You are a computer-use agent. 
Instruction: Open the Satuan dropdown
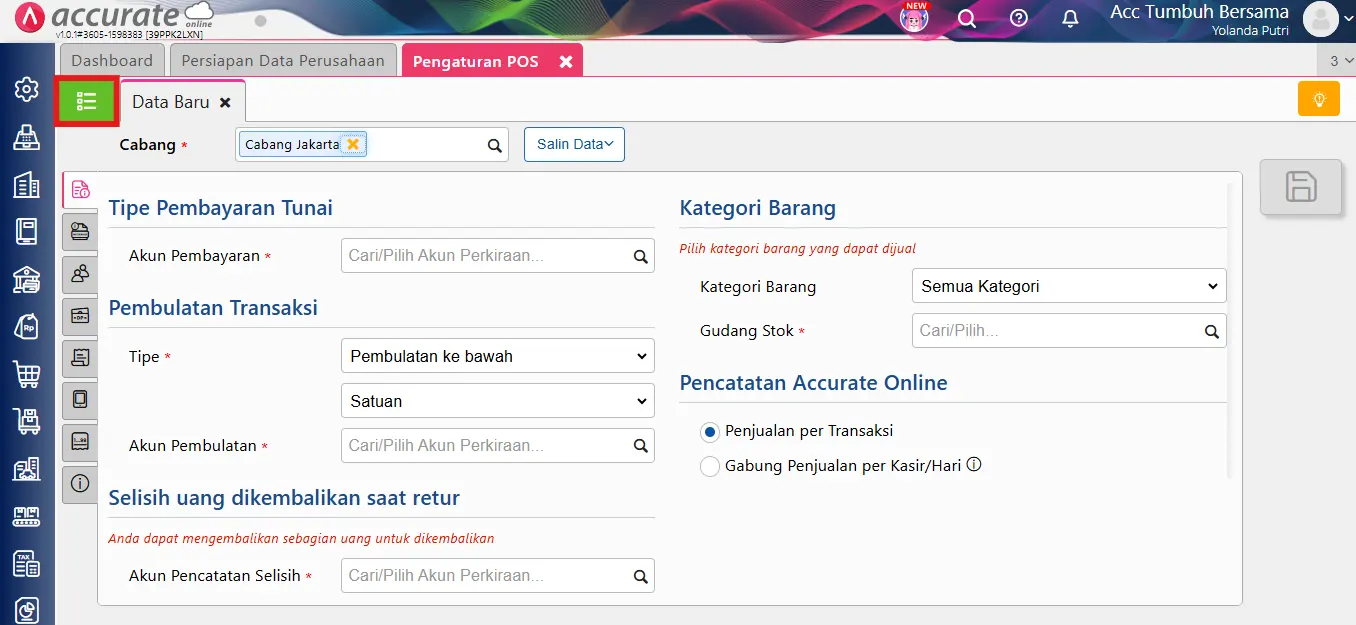(497, 401)
